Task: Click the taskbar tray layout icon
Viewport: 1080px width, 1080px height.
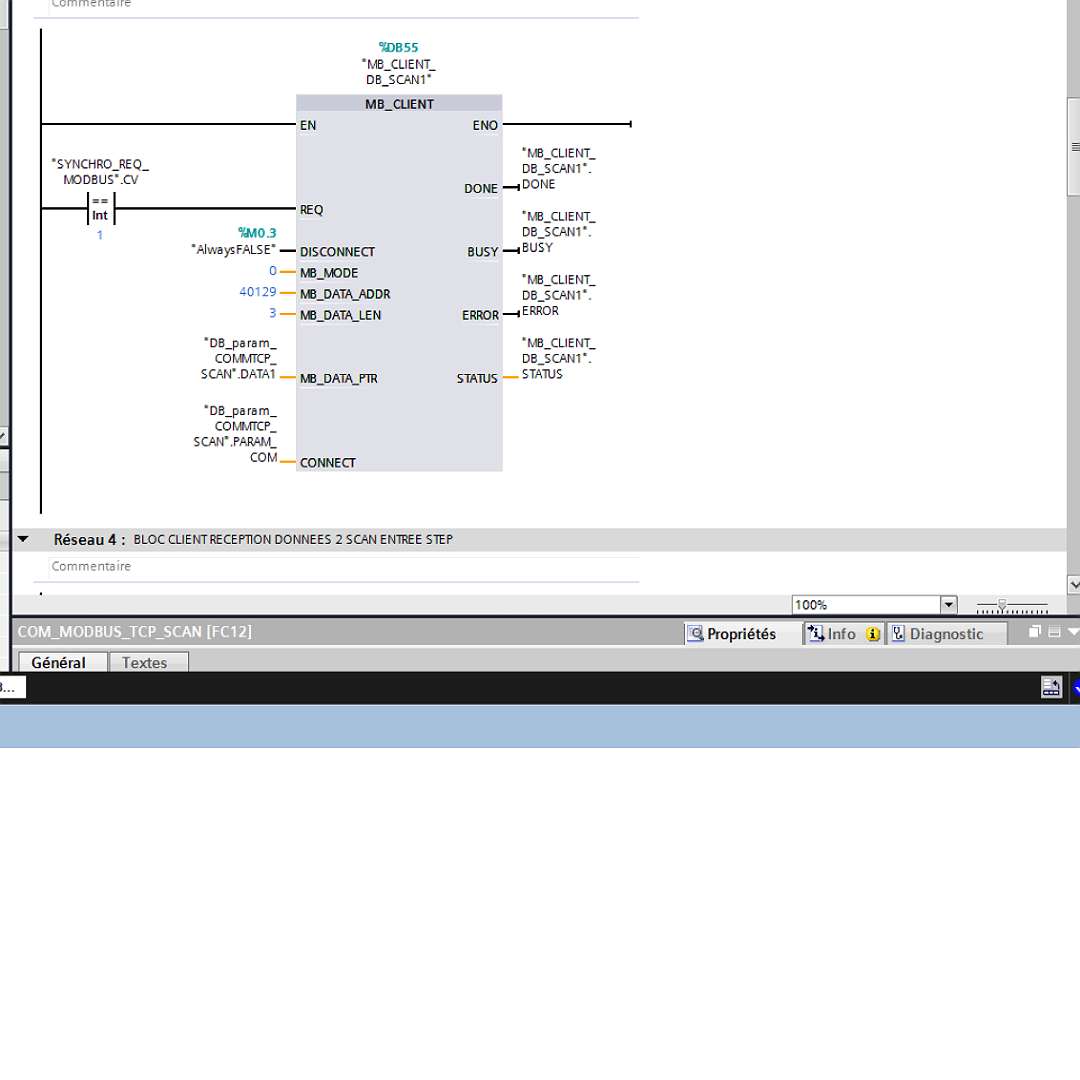Action: tap(1051, 688)
